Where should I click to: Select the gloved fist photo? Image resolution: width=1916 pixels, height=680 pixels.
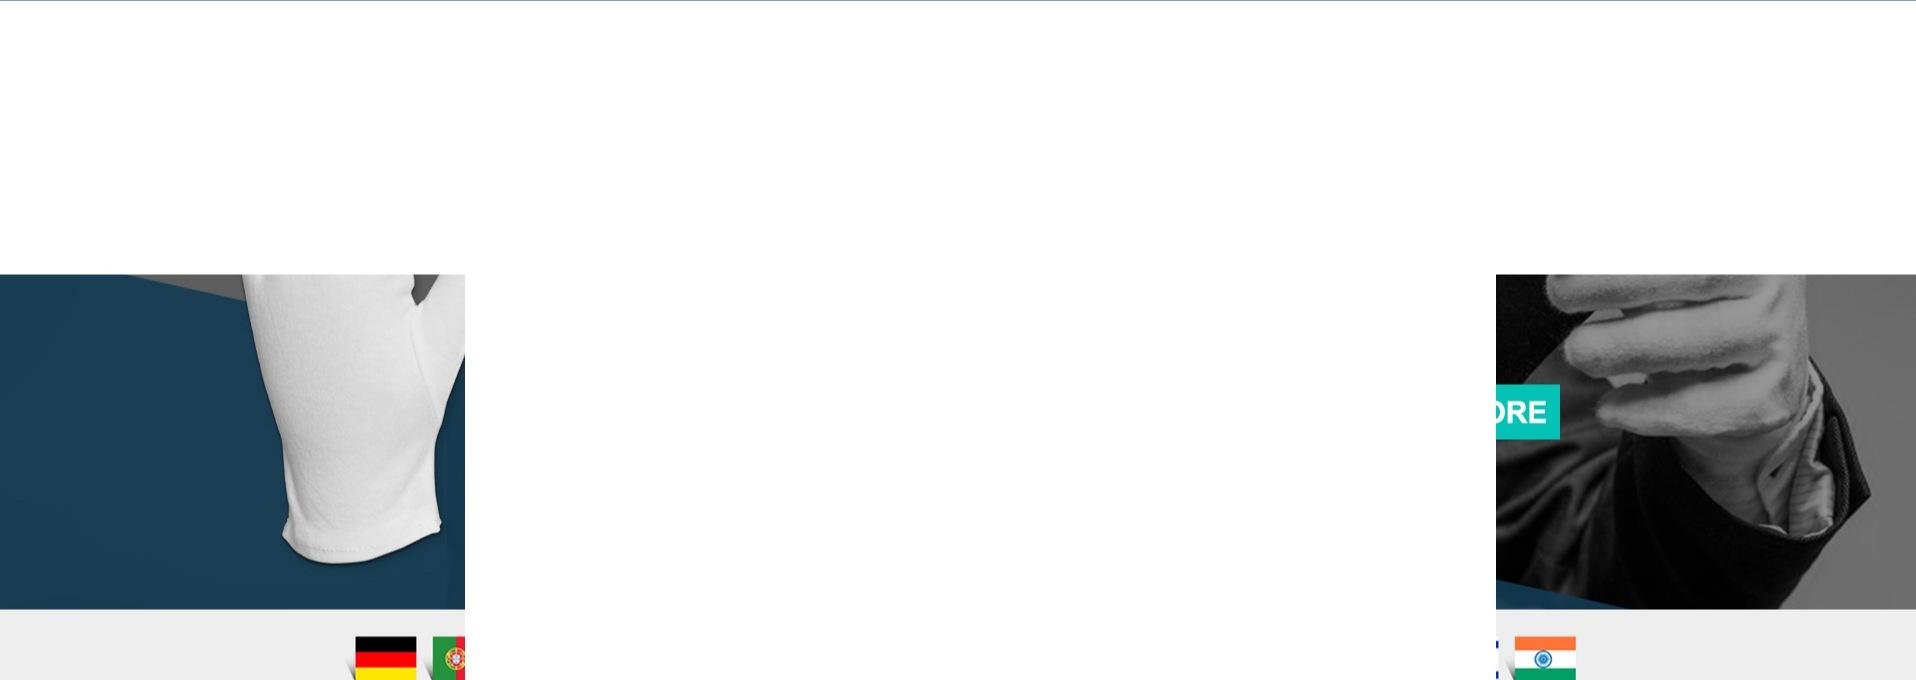[1706, 441]
